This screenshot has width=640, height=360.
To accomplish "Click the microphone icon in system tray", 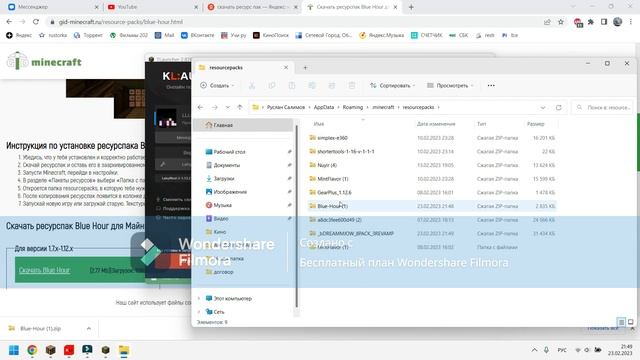I will pos(546,350).
